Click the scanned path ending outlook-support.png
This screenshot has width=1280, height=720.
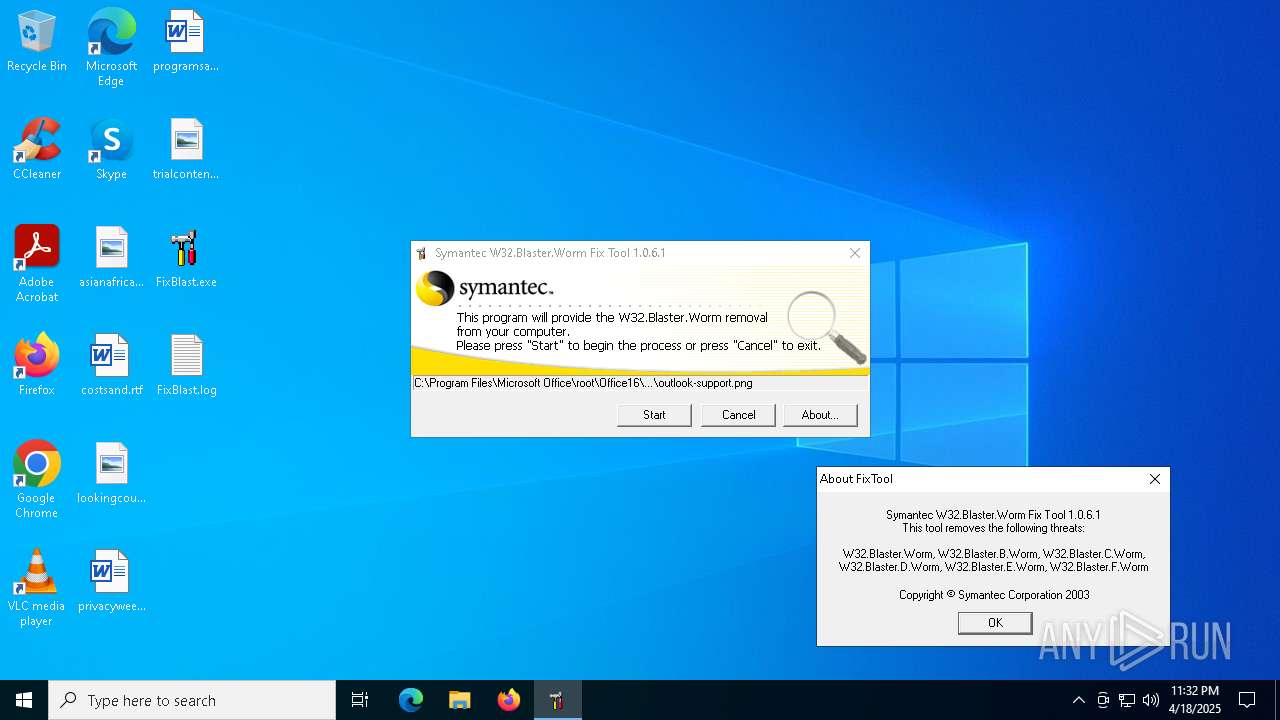pos(583,383)
